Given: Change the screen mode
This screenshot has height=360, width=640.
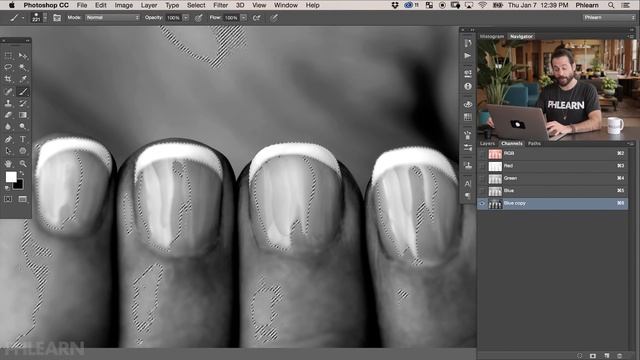Looking at the screenshot, I should click(x=23, y=199).
